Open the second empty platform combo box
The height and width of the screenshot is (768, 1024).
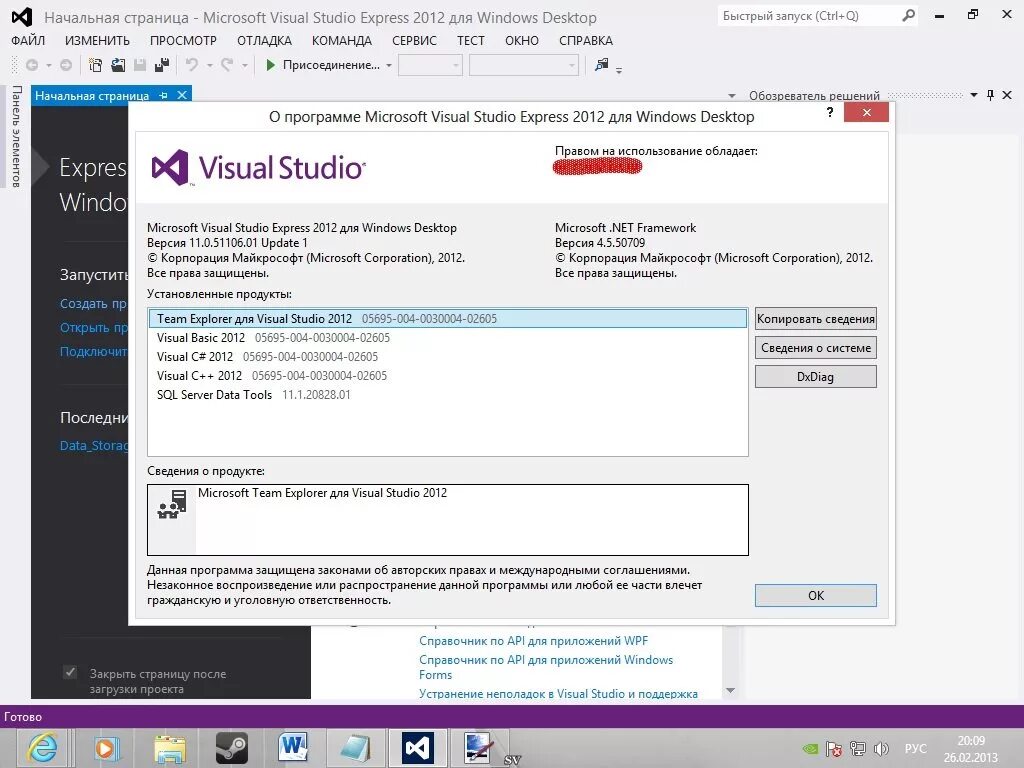pyautogui.click(x=524, y=65)
